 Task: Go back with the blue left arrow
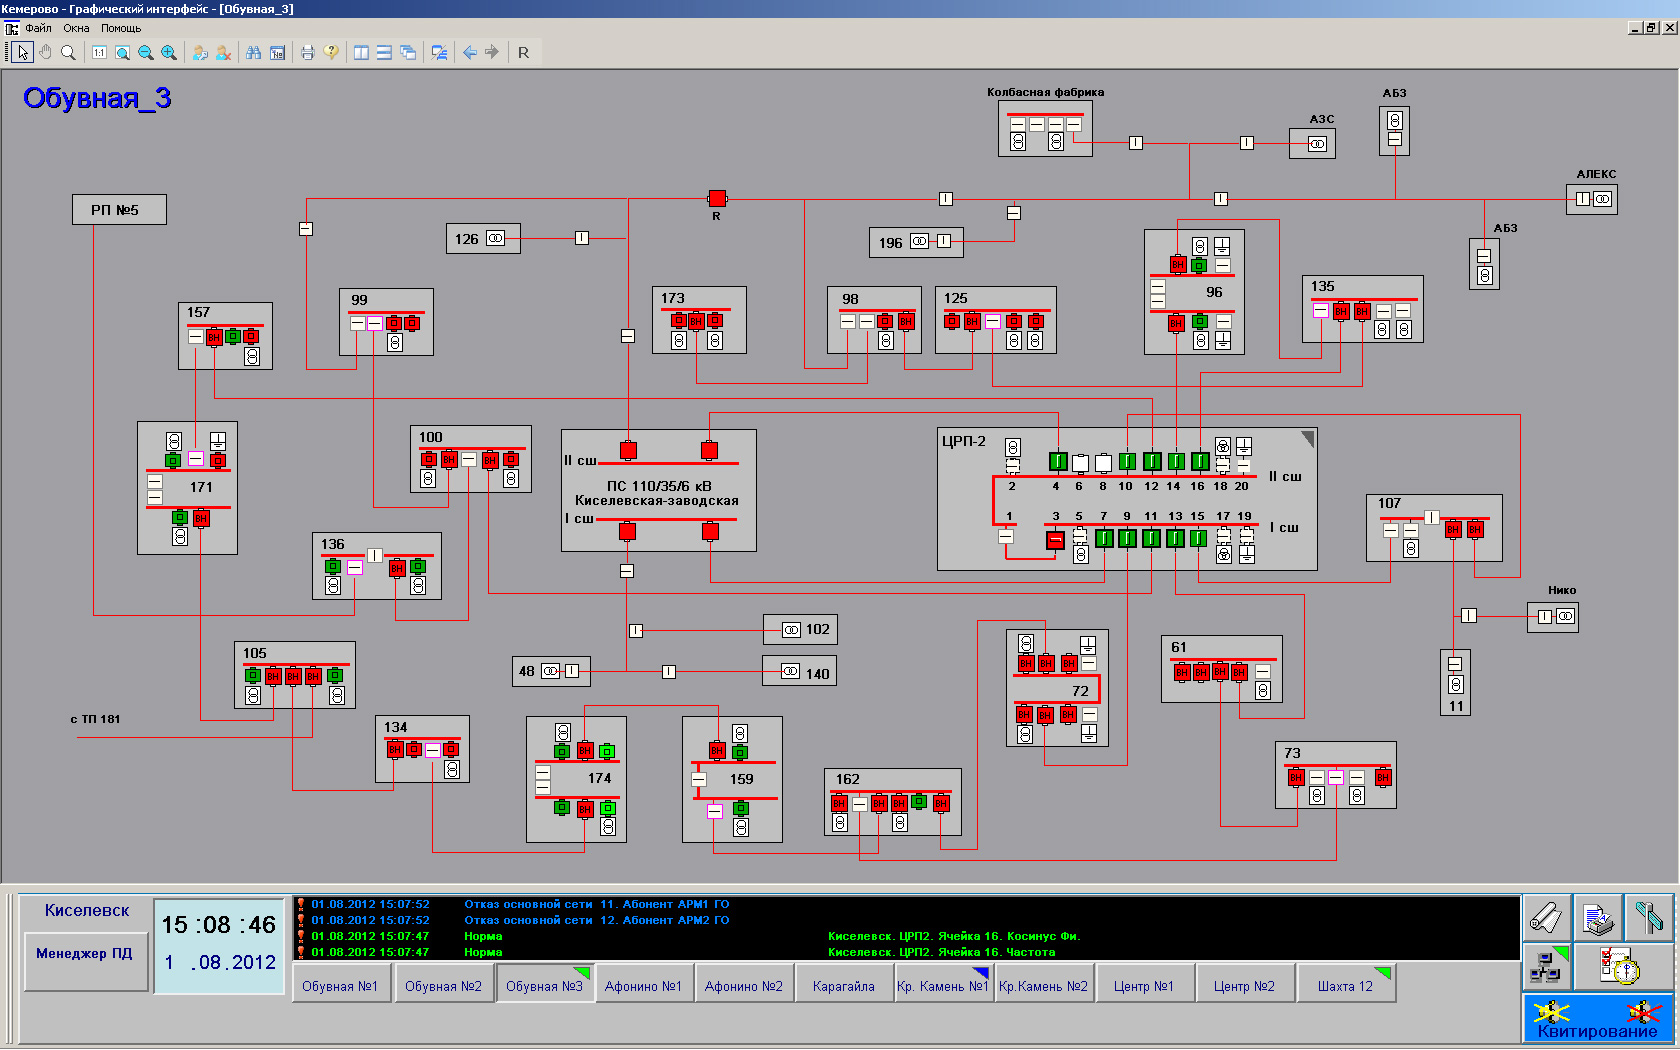[x=470, y=52]
